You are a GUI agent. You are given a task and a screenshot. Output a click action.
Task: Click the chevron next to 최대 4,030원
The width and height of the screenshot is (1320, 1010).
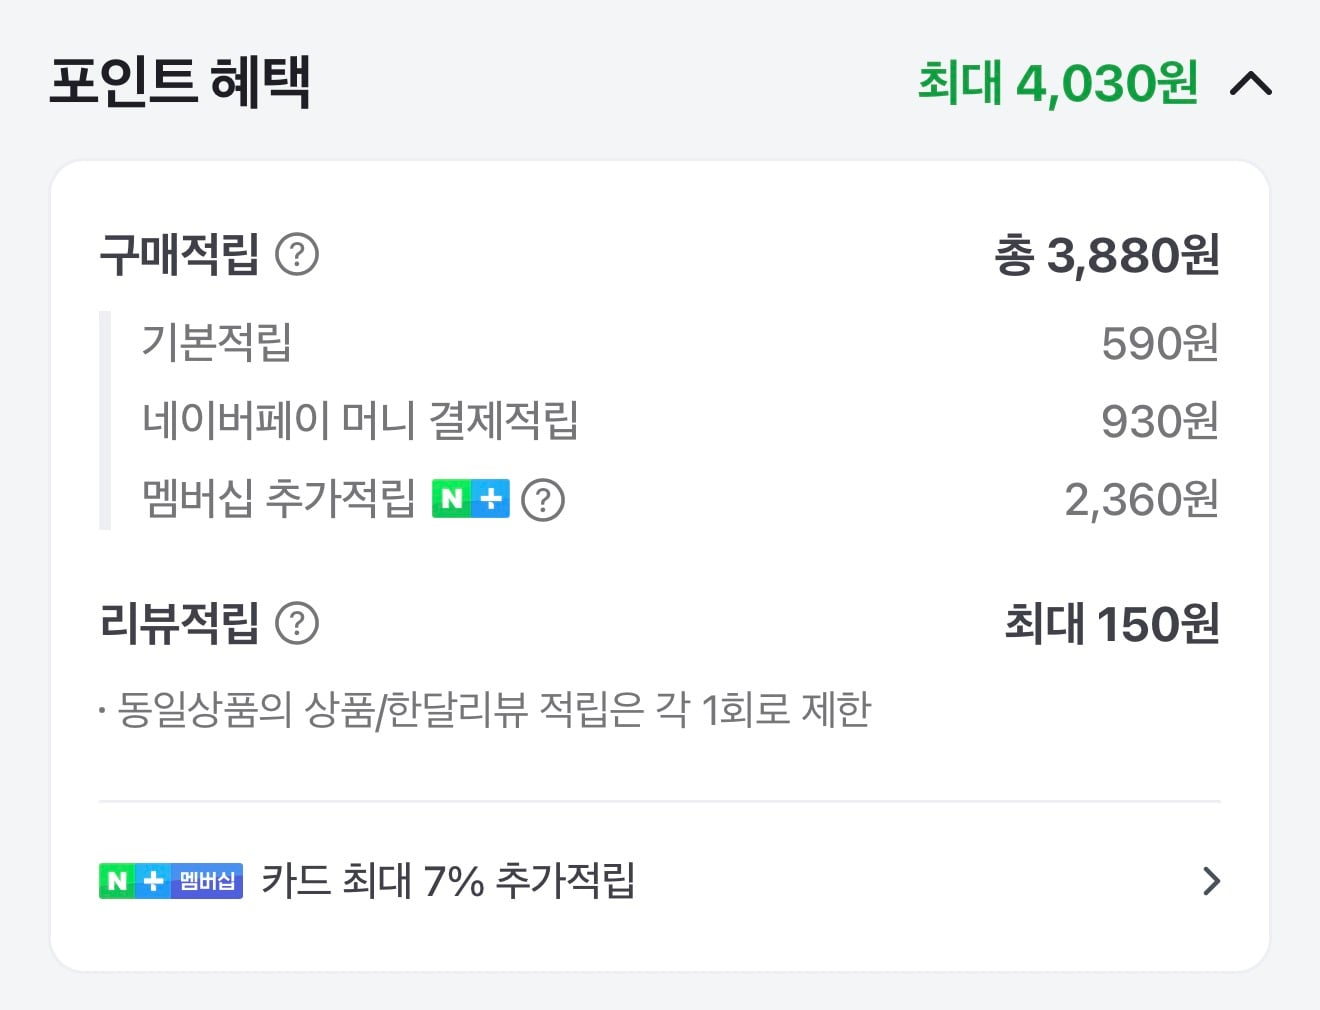pos(1249,84)
